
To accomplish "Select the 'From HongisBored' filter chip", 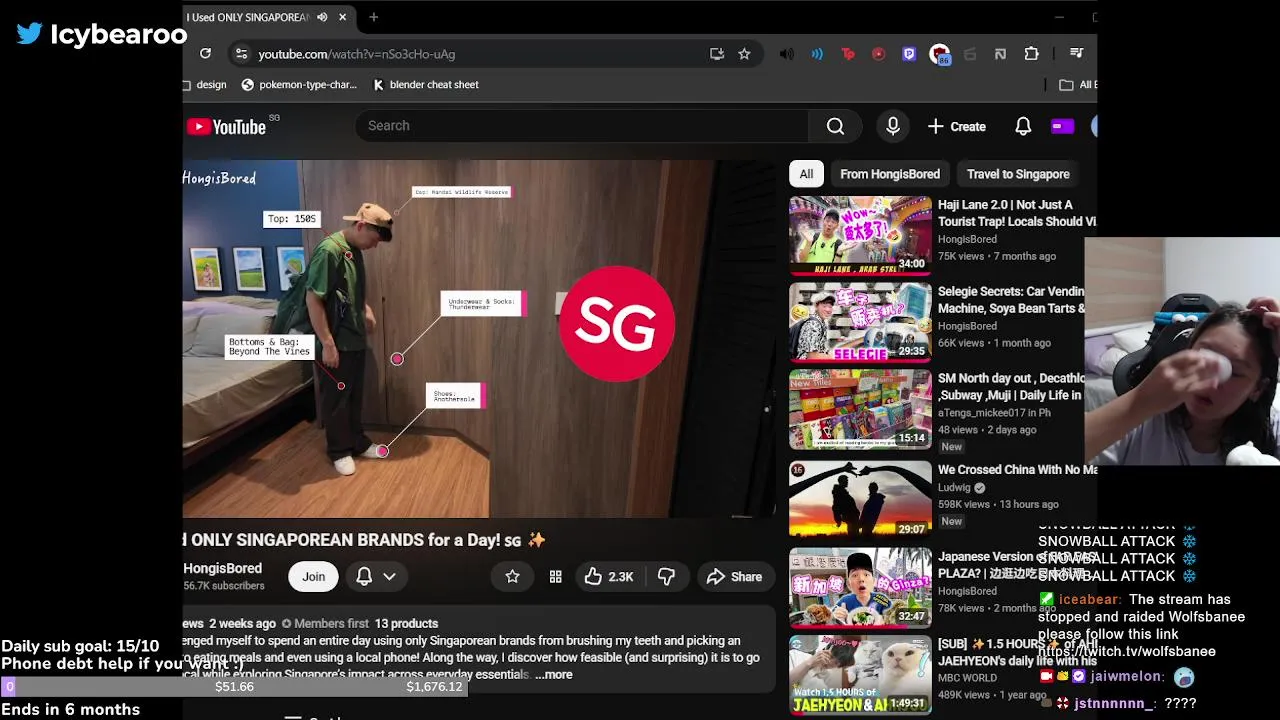I will (x=890, y=174).
